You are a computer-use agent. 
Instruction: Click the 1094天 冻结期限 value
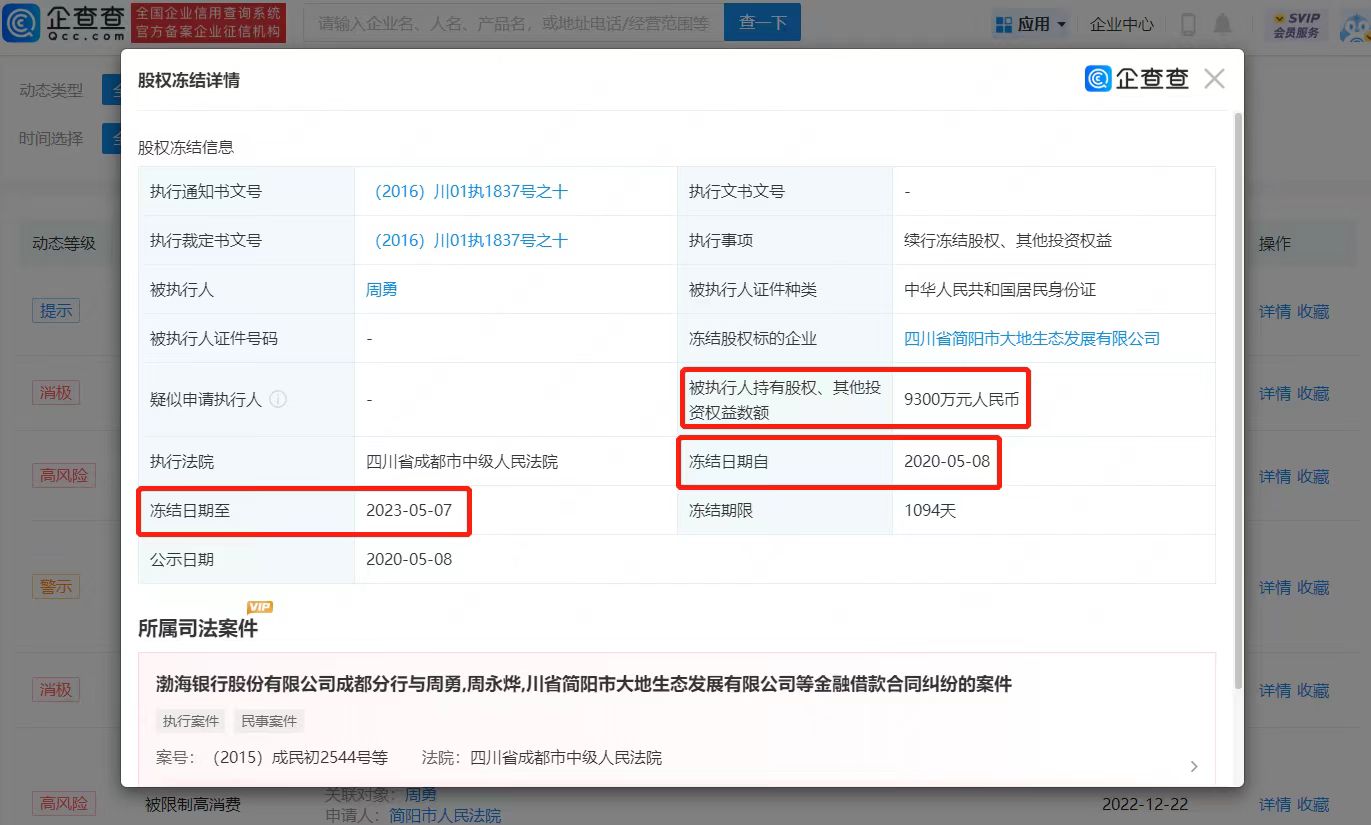pos(930,510)
